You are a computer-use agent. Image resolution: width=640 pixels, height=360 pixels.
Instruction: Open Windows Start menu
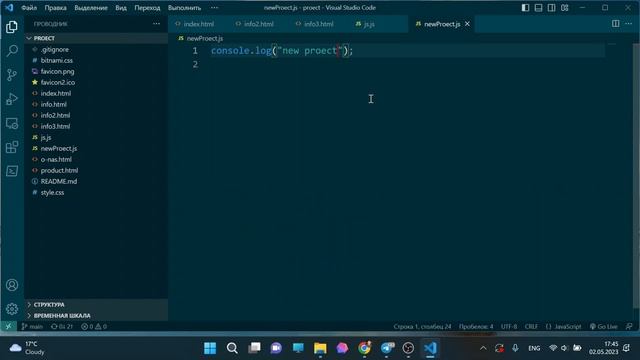click(x=210, y=348)
